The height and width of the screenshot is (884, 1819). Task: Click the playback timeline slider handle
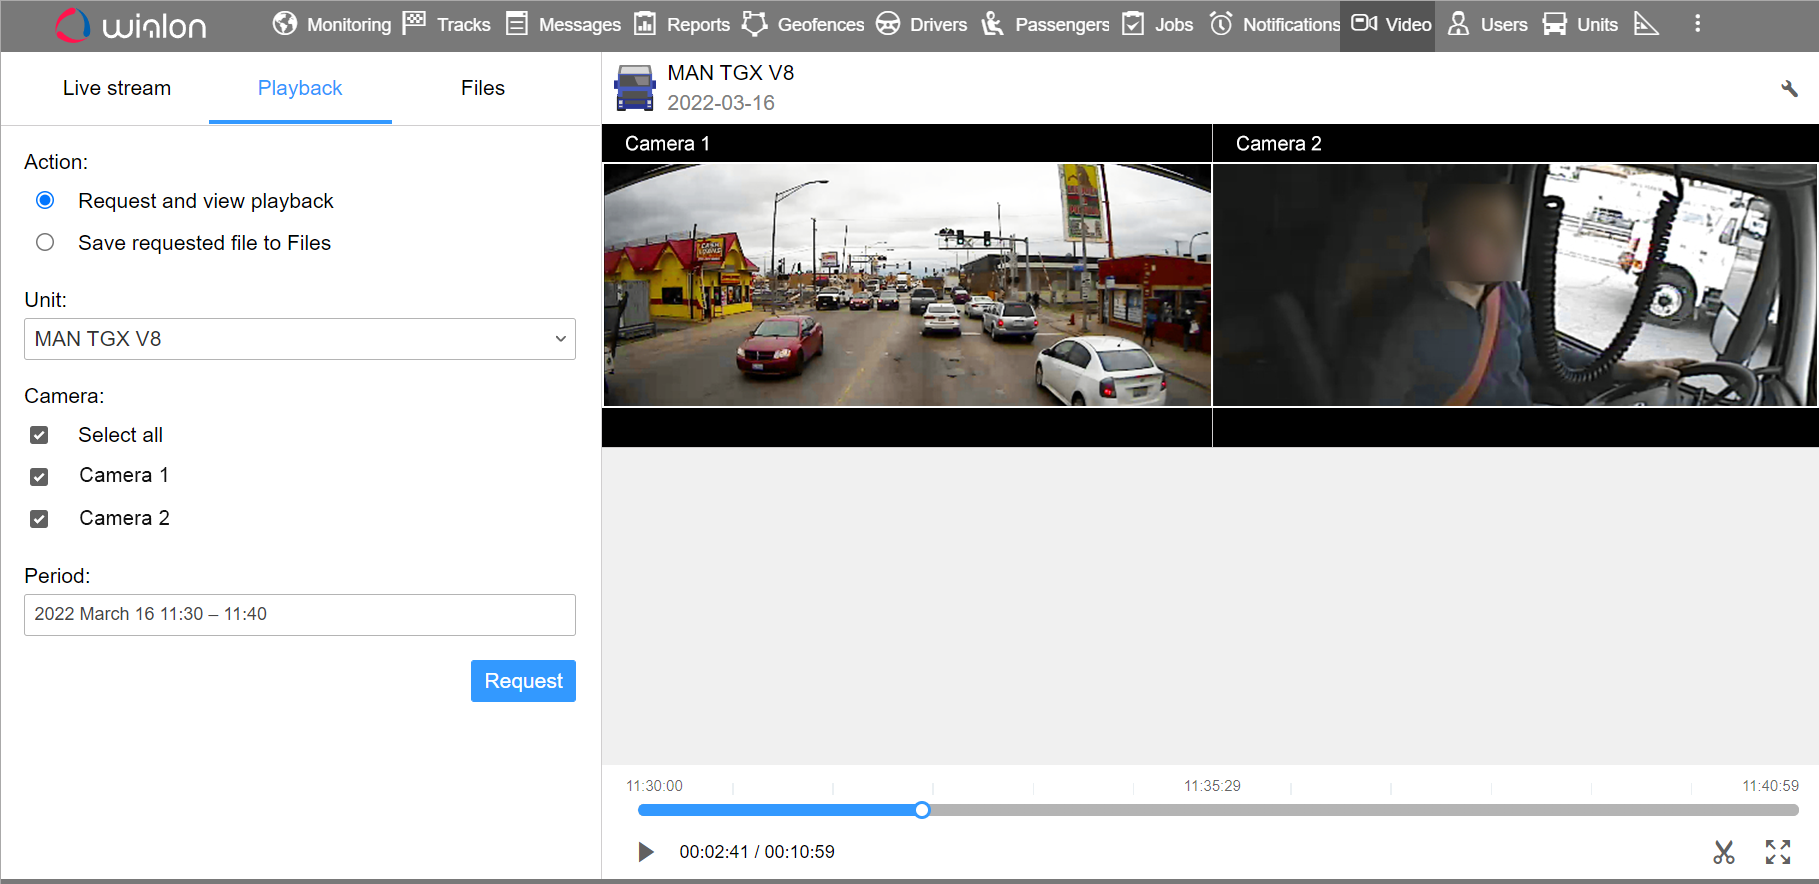922,810
